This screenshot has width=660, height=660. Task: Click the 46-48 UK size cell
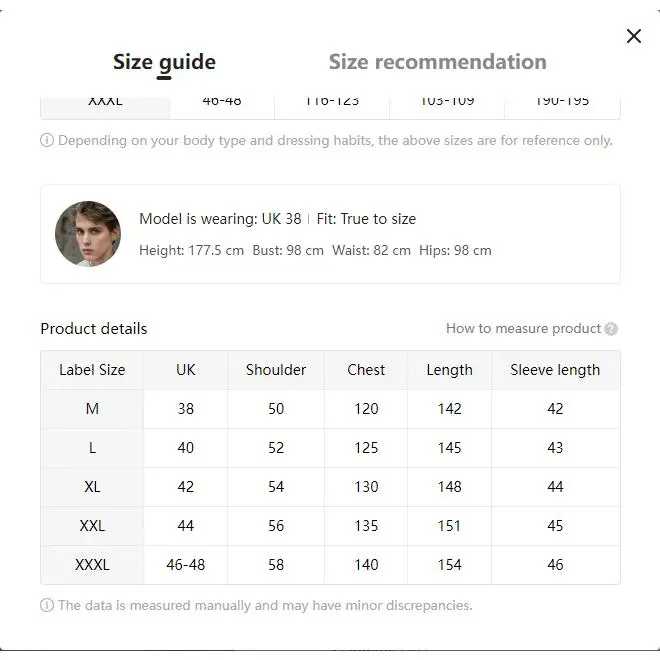tap(186, 564)
